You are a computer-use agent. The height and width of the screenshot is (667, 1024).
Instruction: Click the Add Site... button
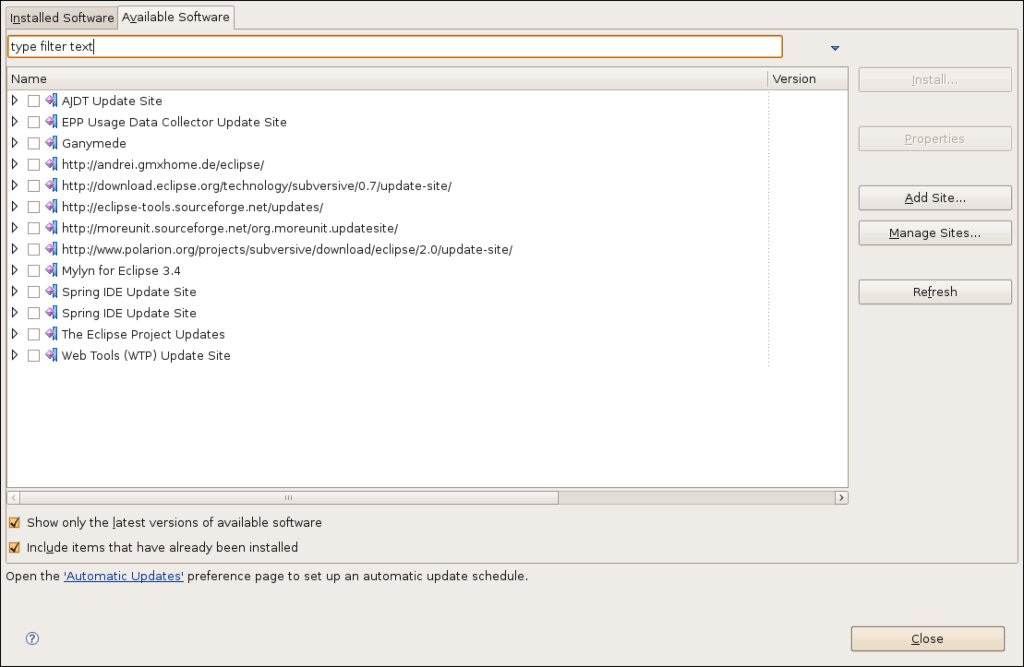(x=935, y=197)
